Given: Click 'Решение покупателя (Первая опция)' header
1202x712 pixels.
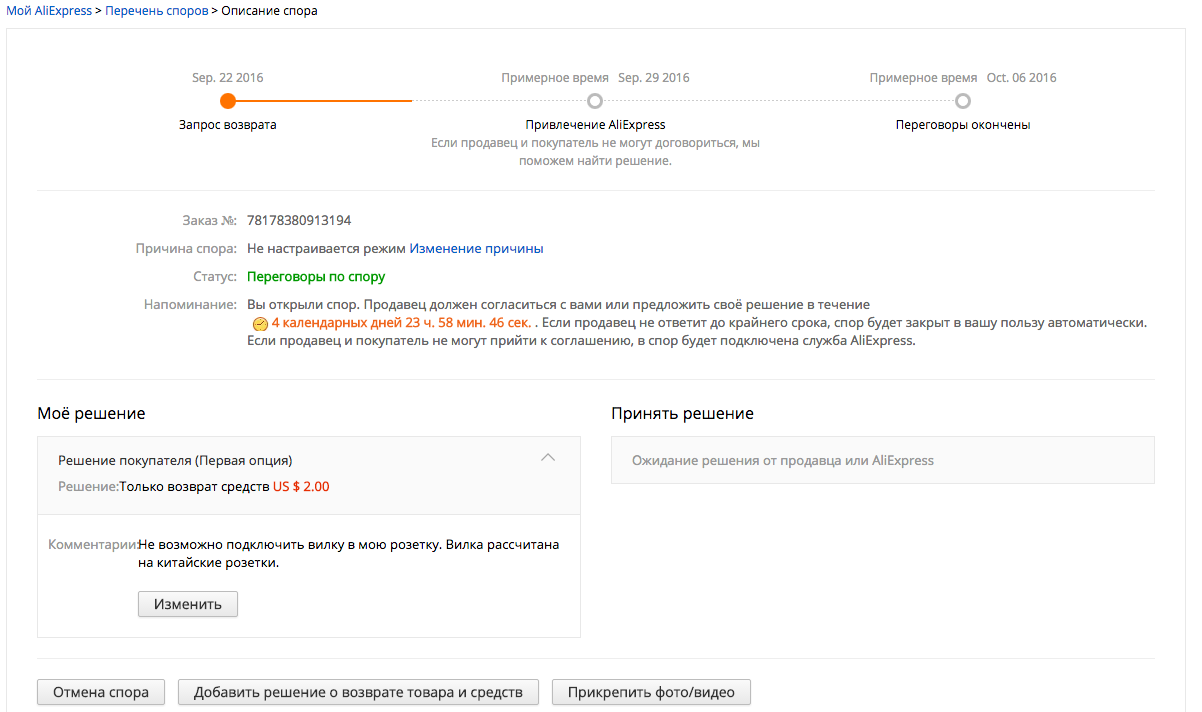Looking at the screenshot, I should 175,461.
